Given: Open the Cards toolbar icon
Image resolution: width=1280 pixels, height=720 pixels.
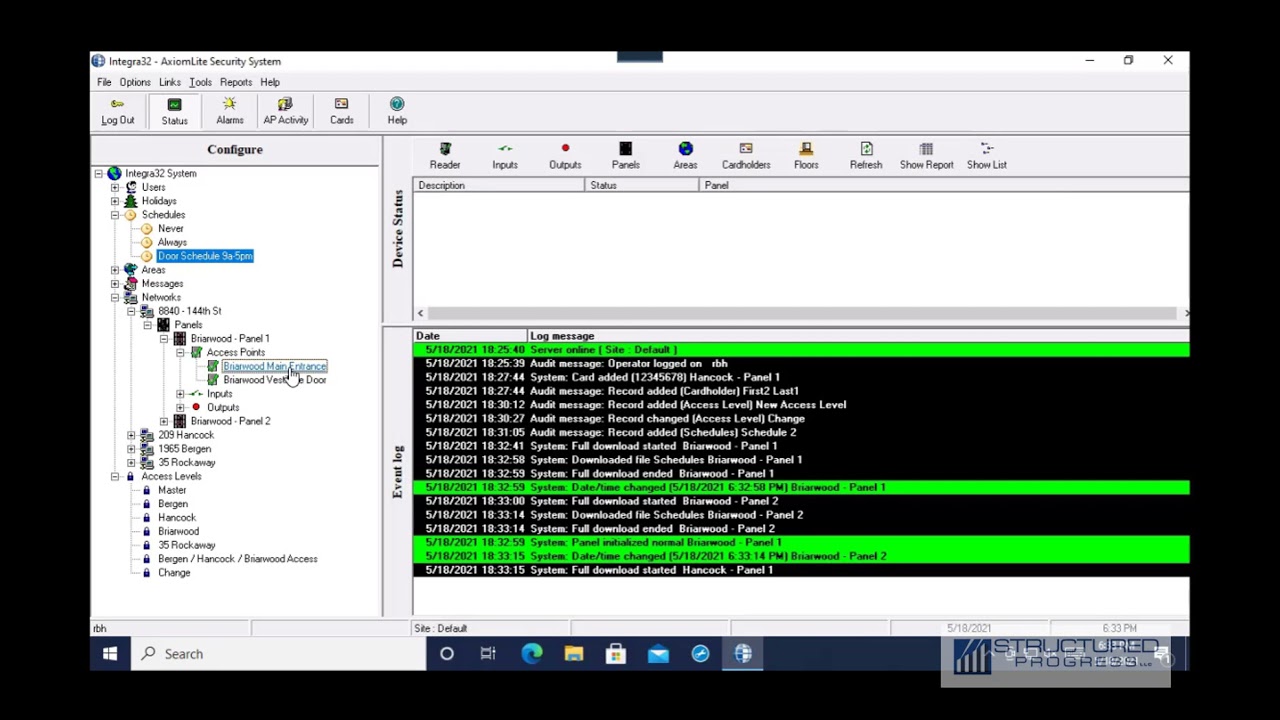Looking at the screenshot, I should point(341,111).
